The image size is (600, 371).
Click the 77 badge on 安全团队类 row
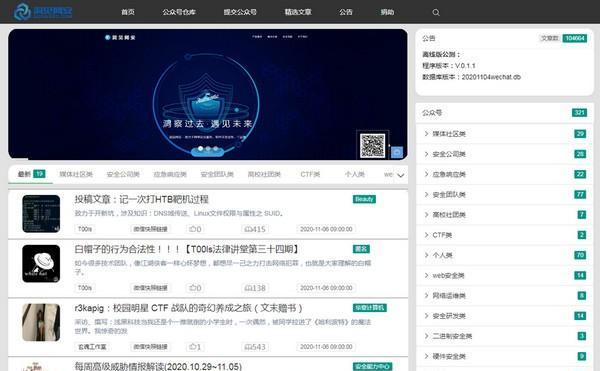tap(580, 194)
